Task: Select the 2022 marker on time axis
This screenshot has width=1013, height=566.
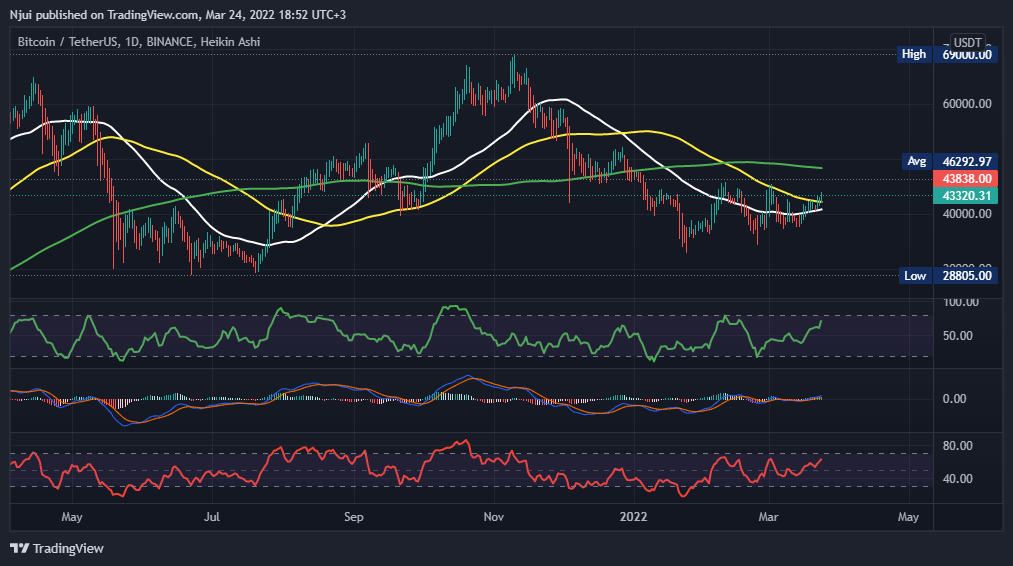Action: pyautogui.click(x=633, y=517)
